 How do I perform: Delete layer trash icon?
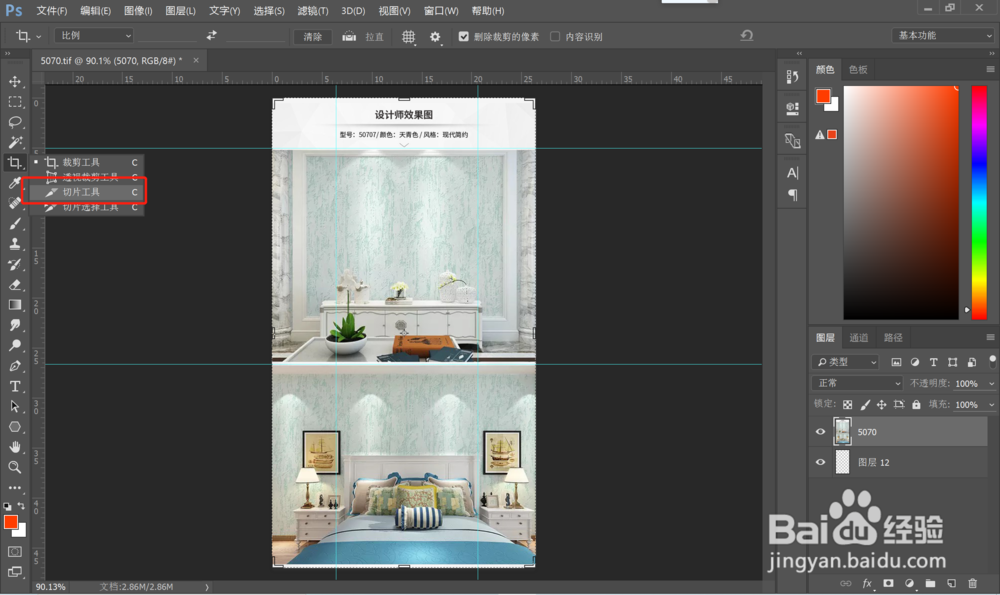[973, 583]
